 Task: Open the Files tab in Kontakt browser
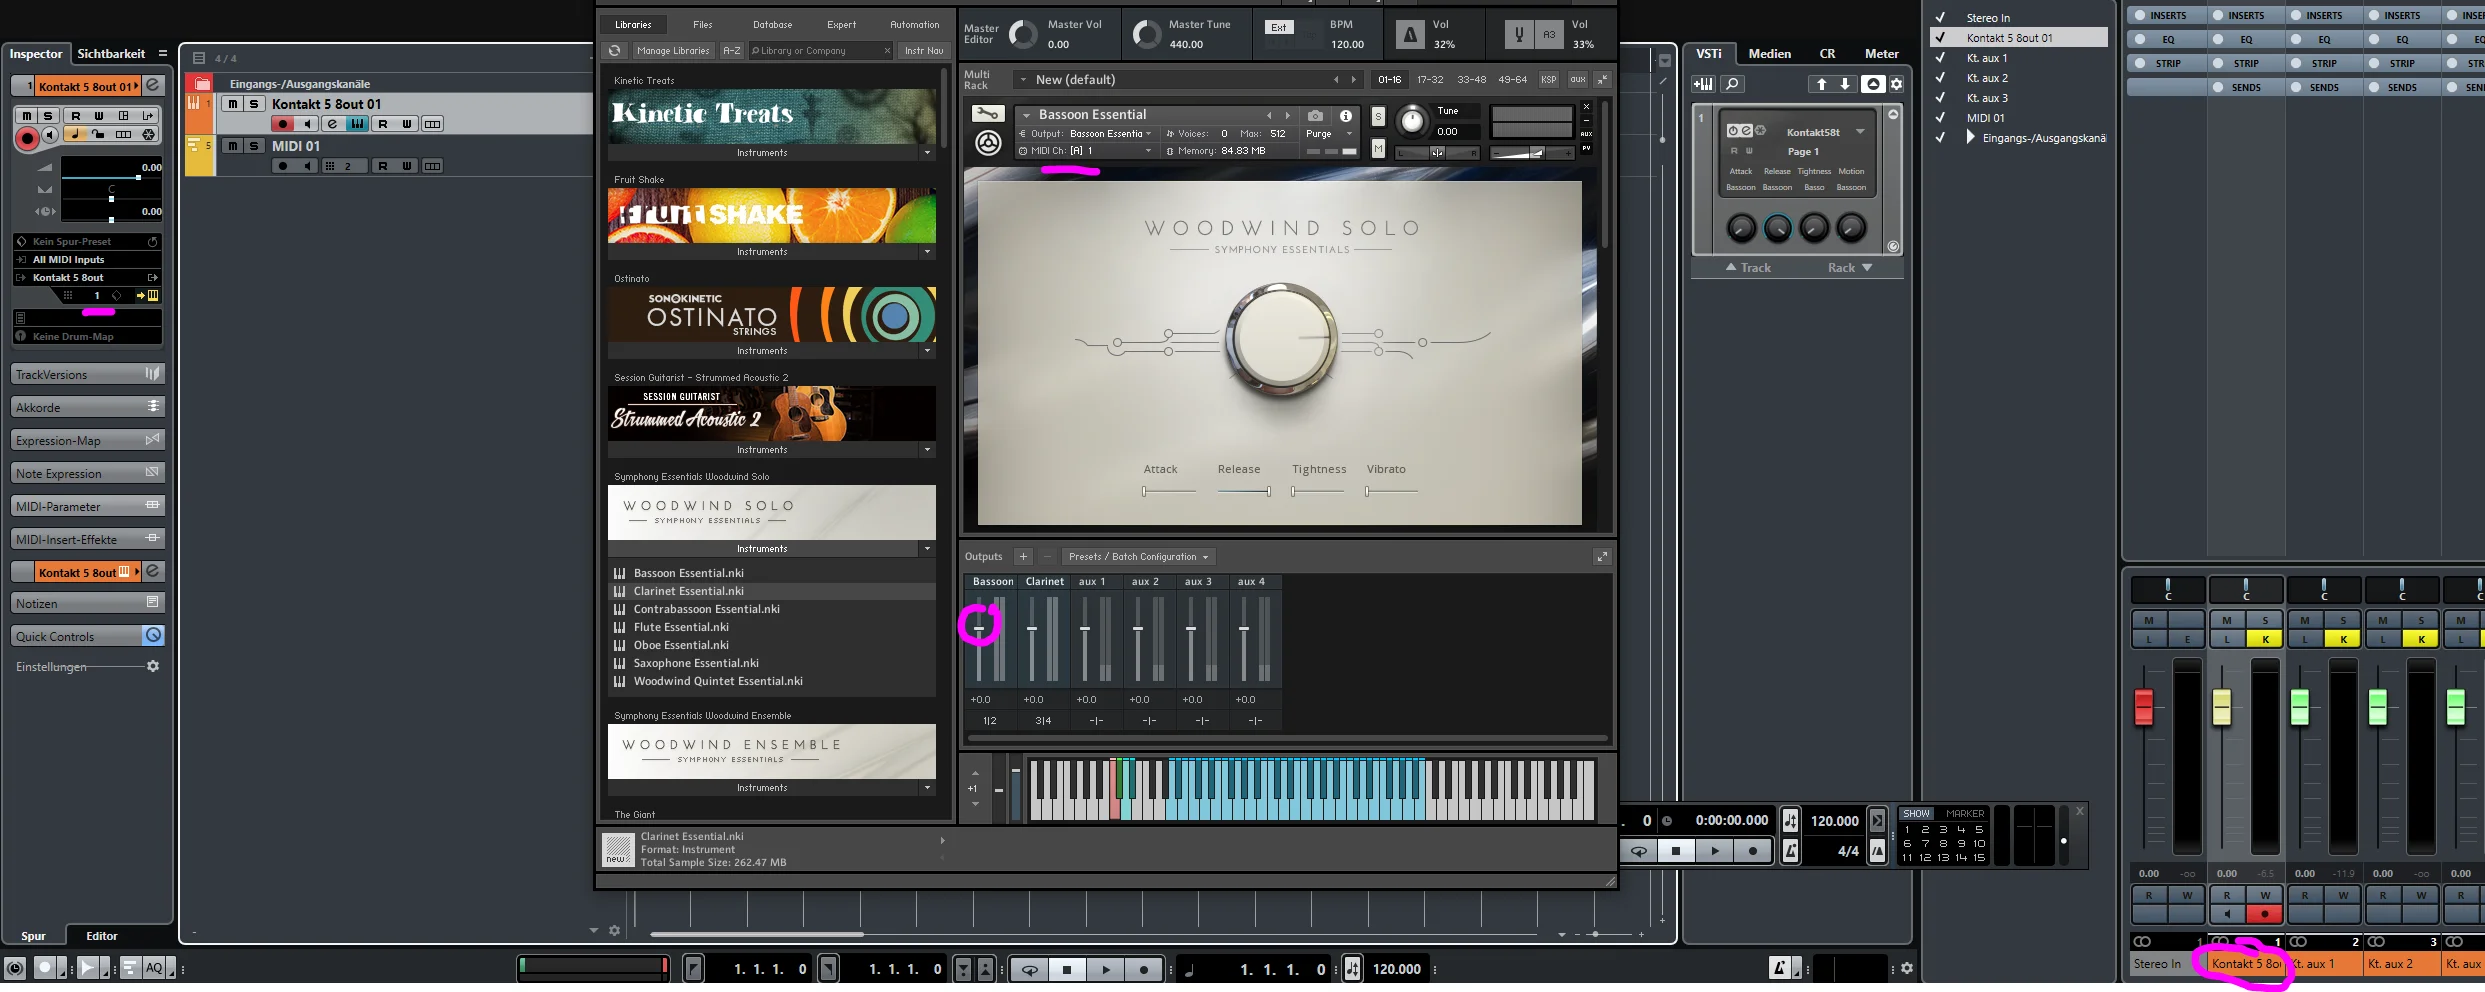(703, 25)
